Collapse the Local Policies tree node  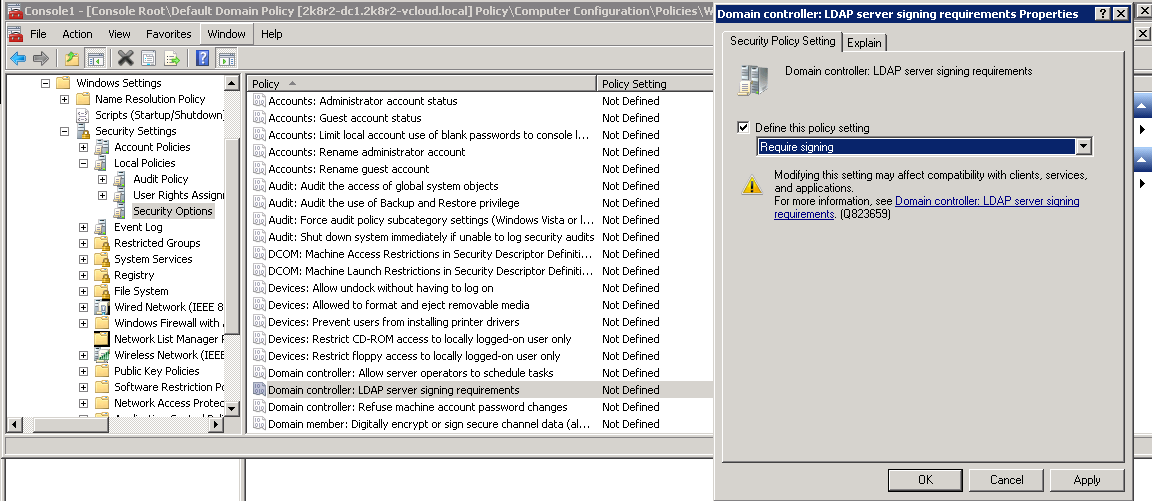[x=84, y=163]
